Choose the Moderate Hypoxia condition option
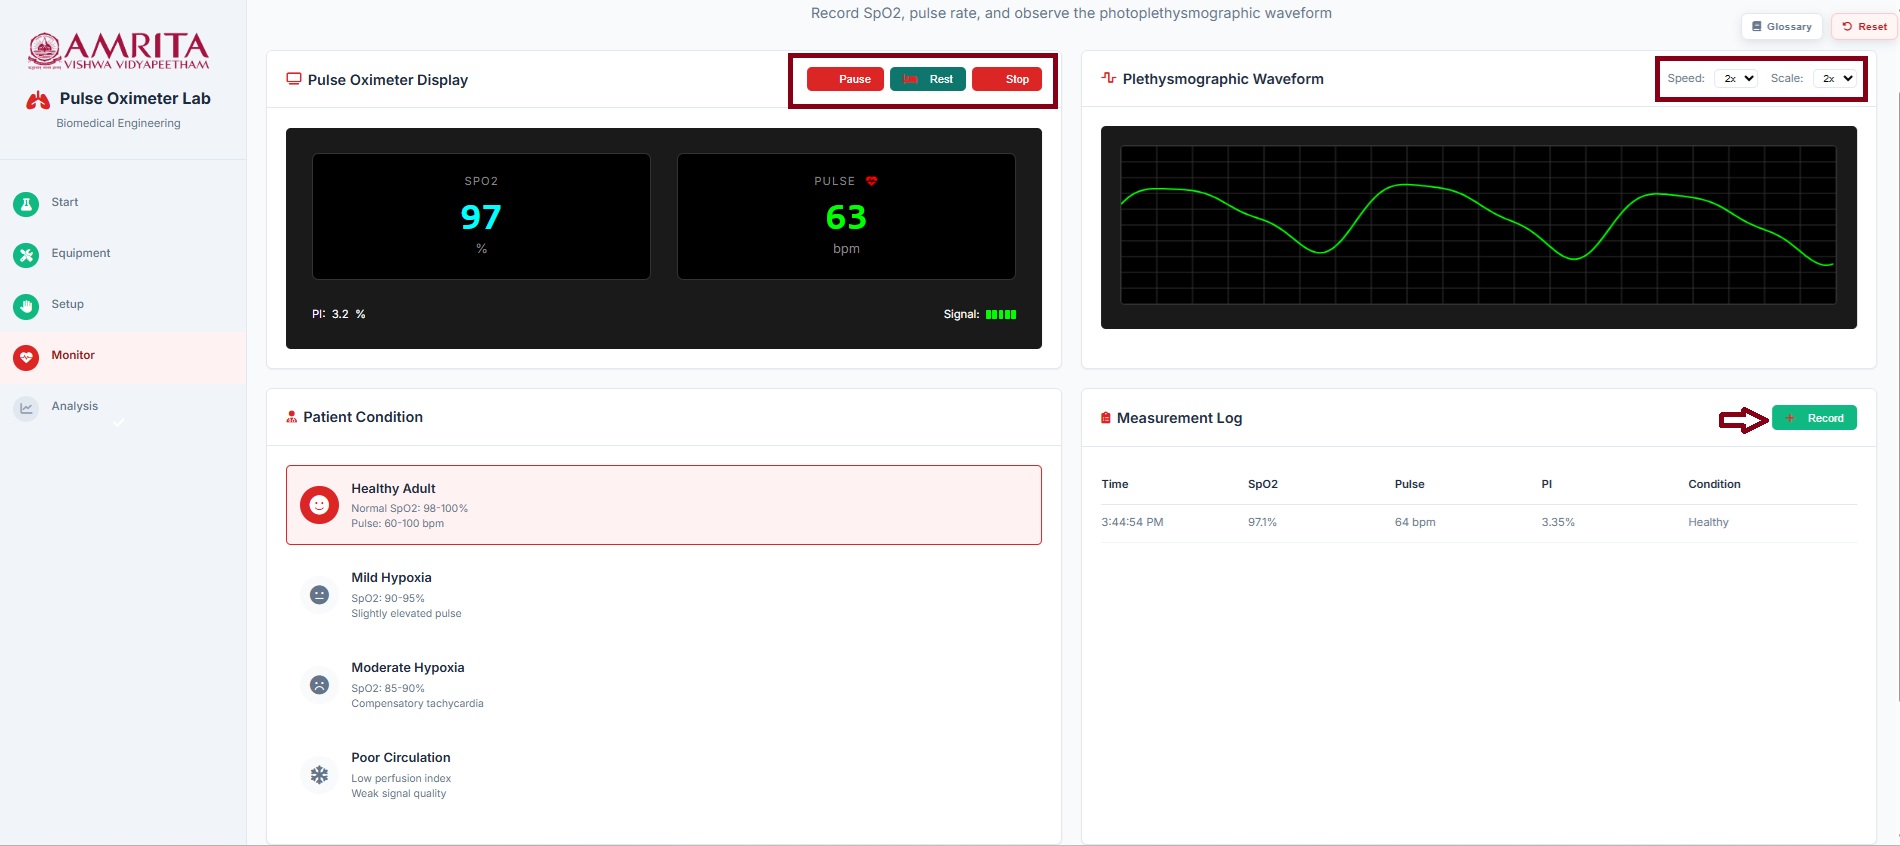Viewport: 1900px width, 846px height. (663, 685)
